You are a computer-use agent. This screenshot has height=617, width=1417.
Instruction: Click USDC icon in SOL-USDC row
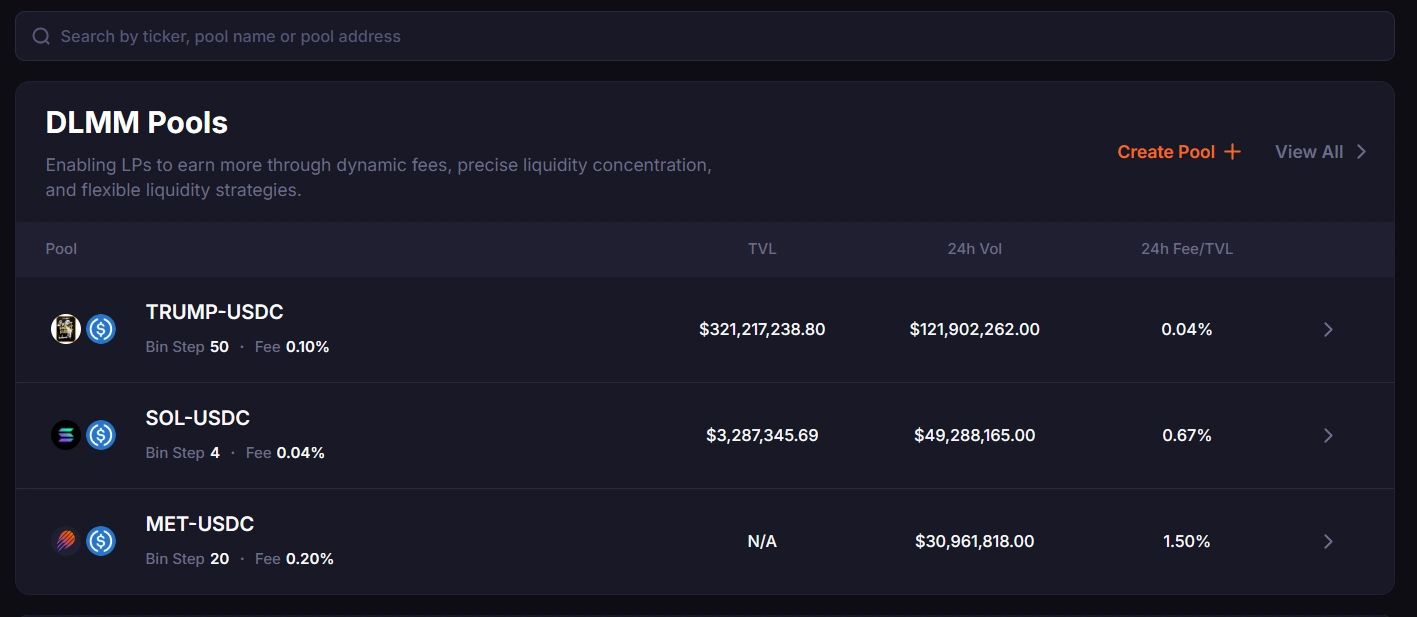(x=101, y=435)
